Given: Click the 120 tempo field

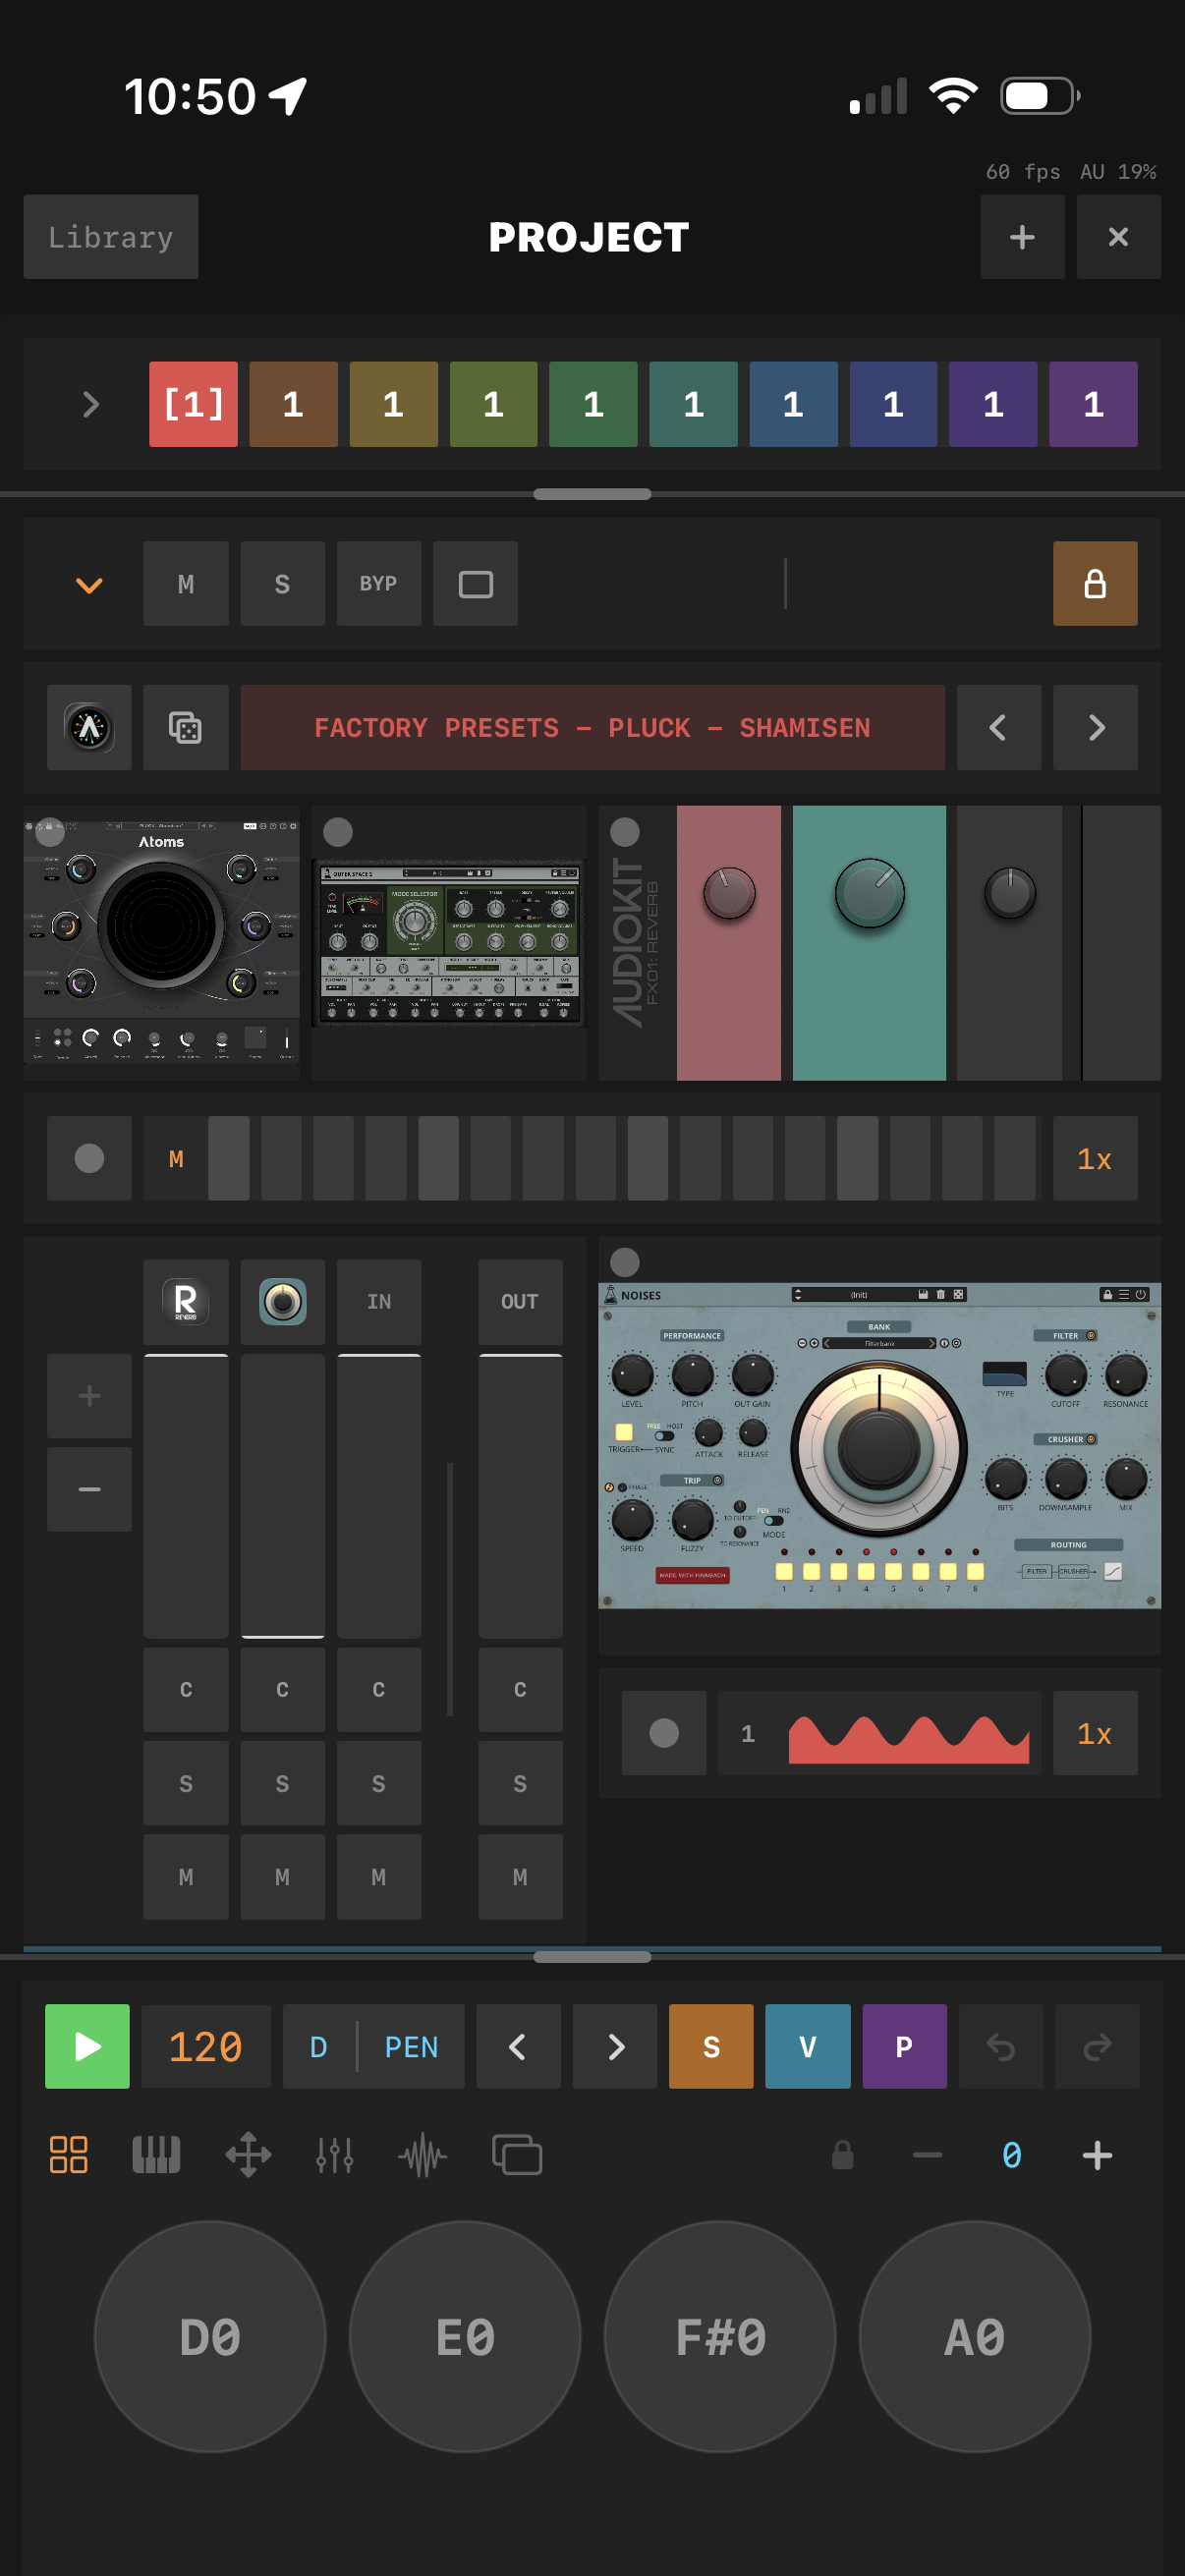Looking at the screenshot, I should point(205,2047).
